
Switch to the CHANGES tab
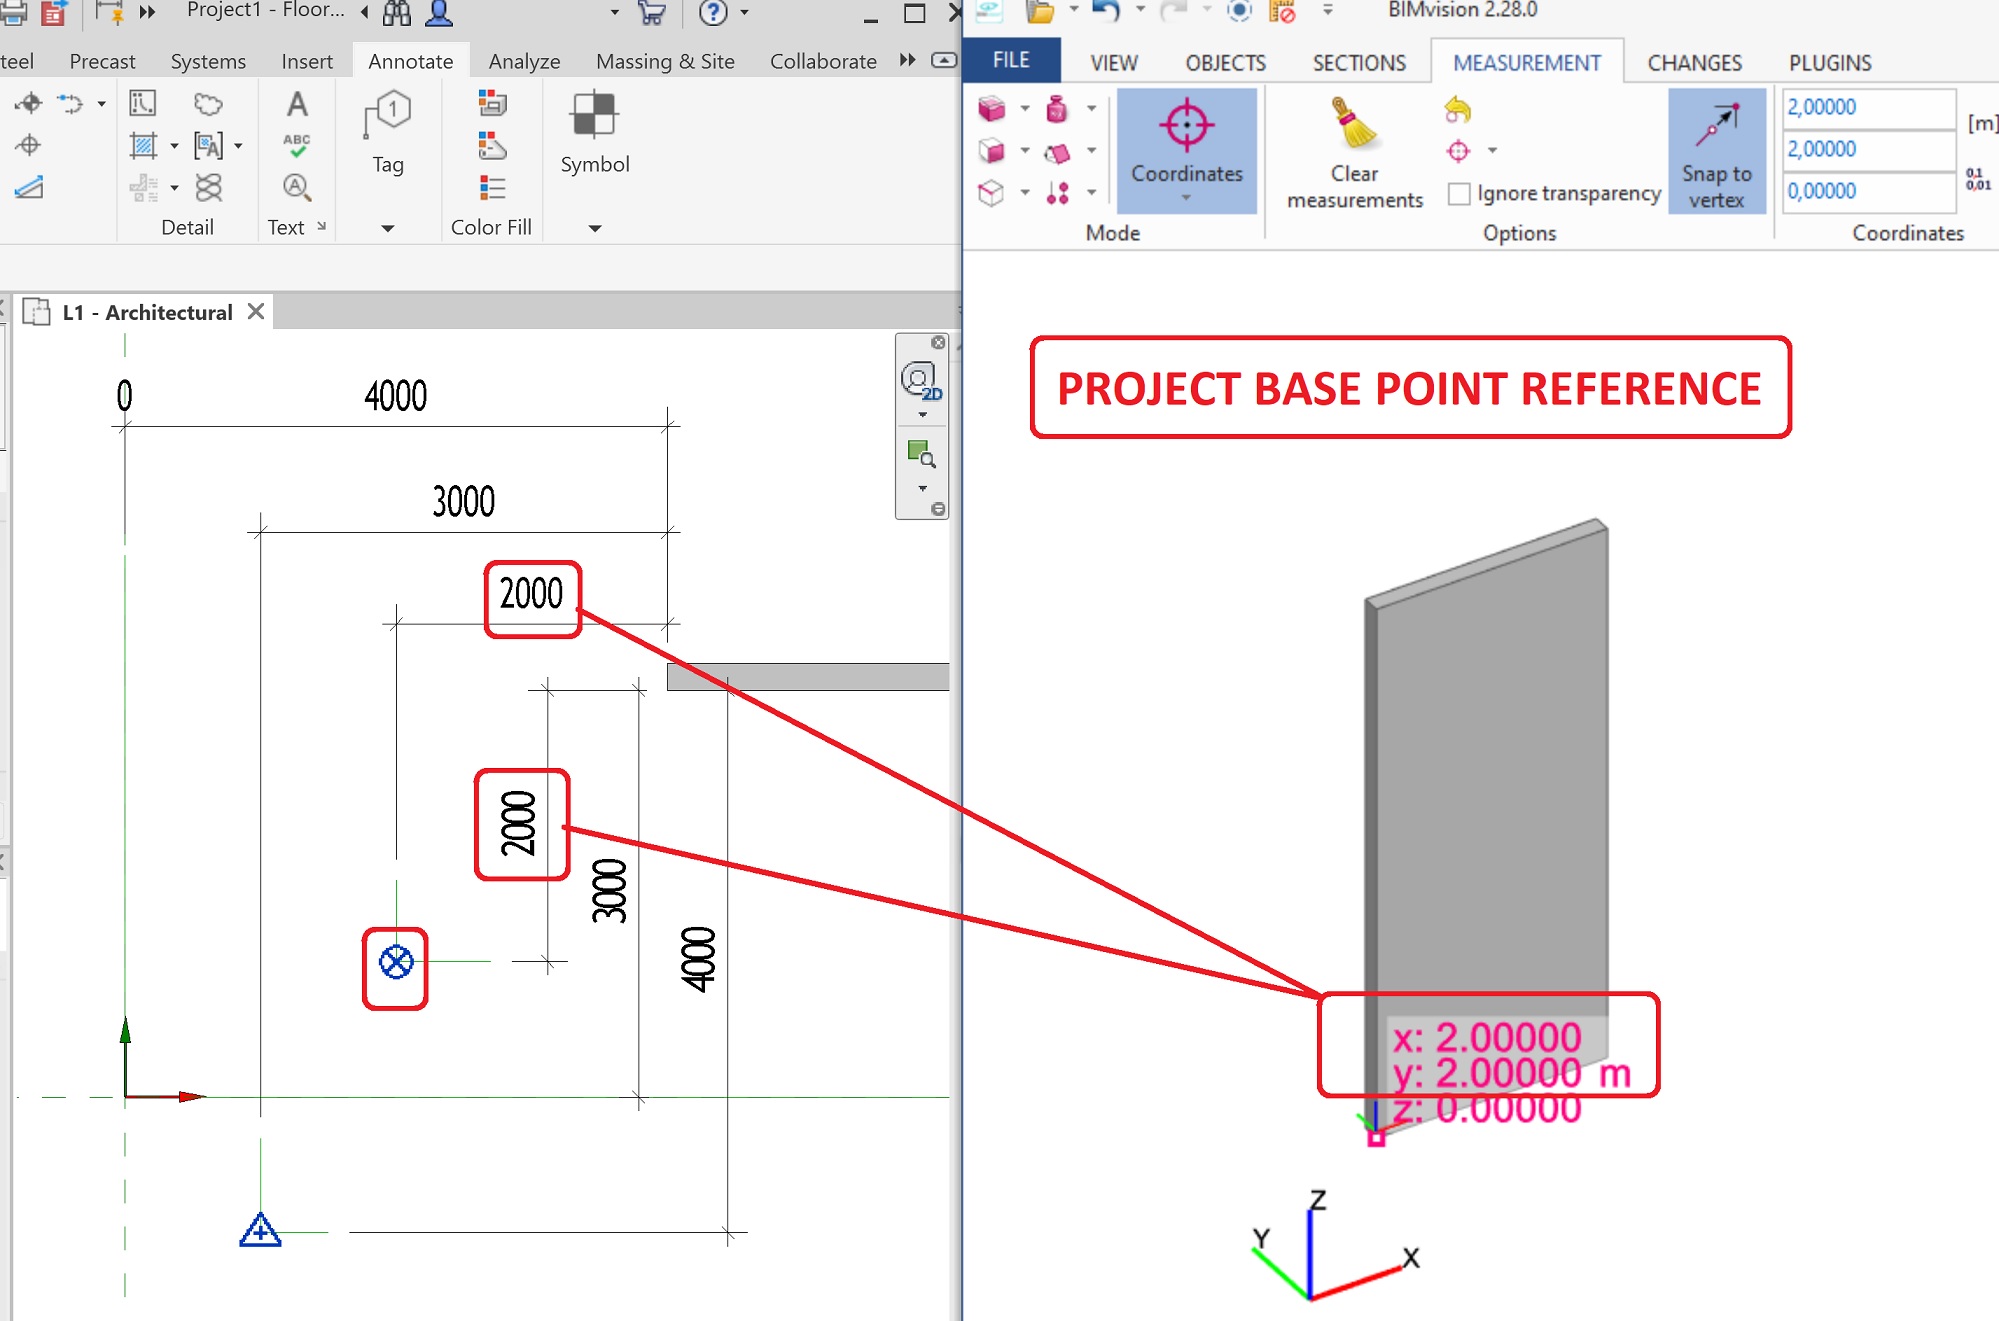[x=1693, y=62]
